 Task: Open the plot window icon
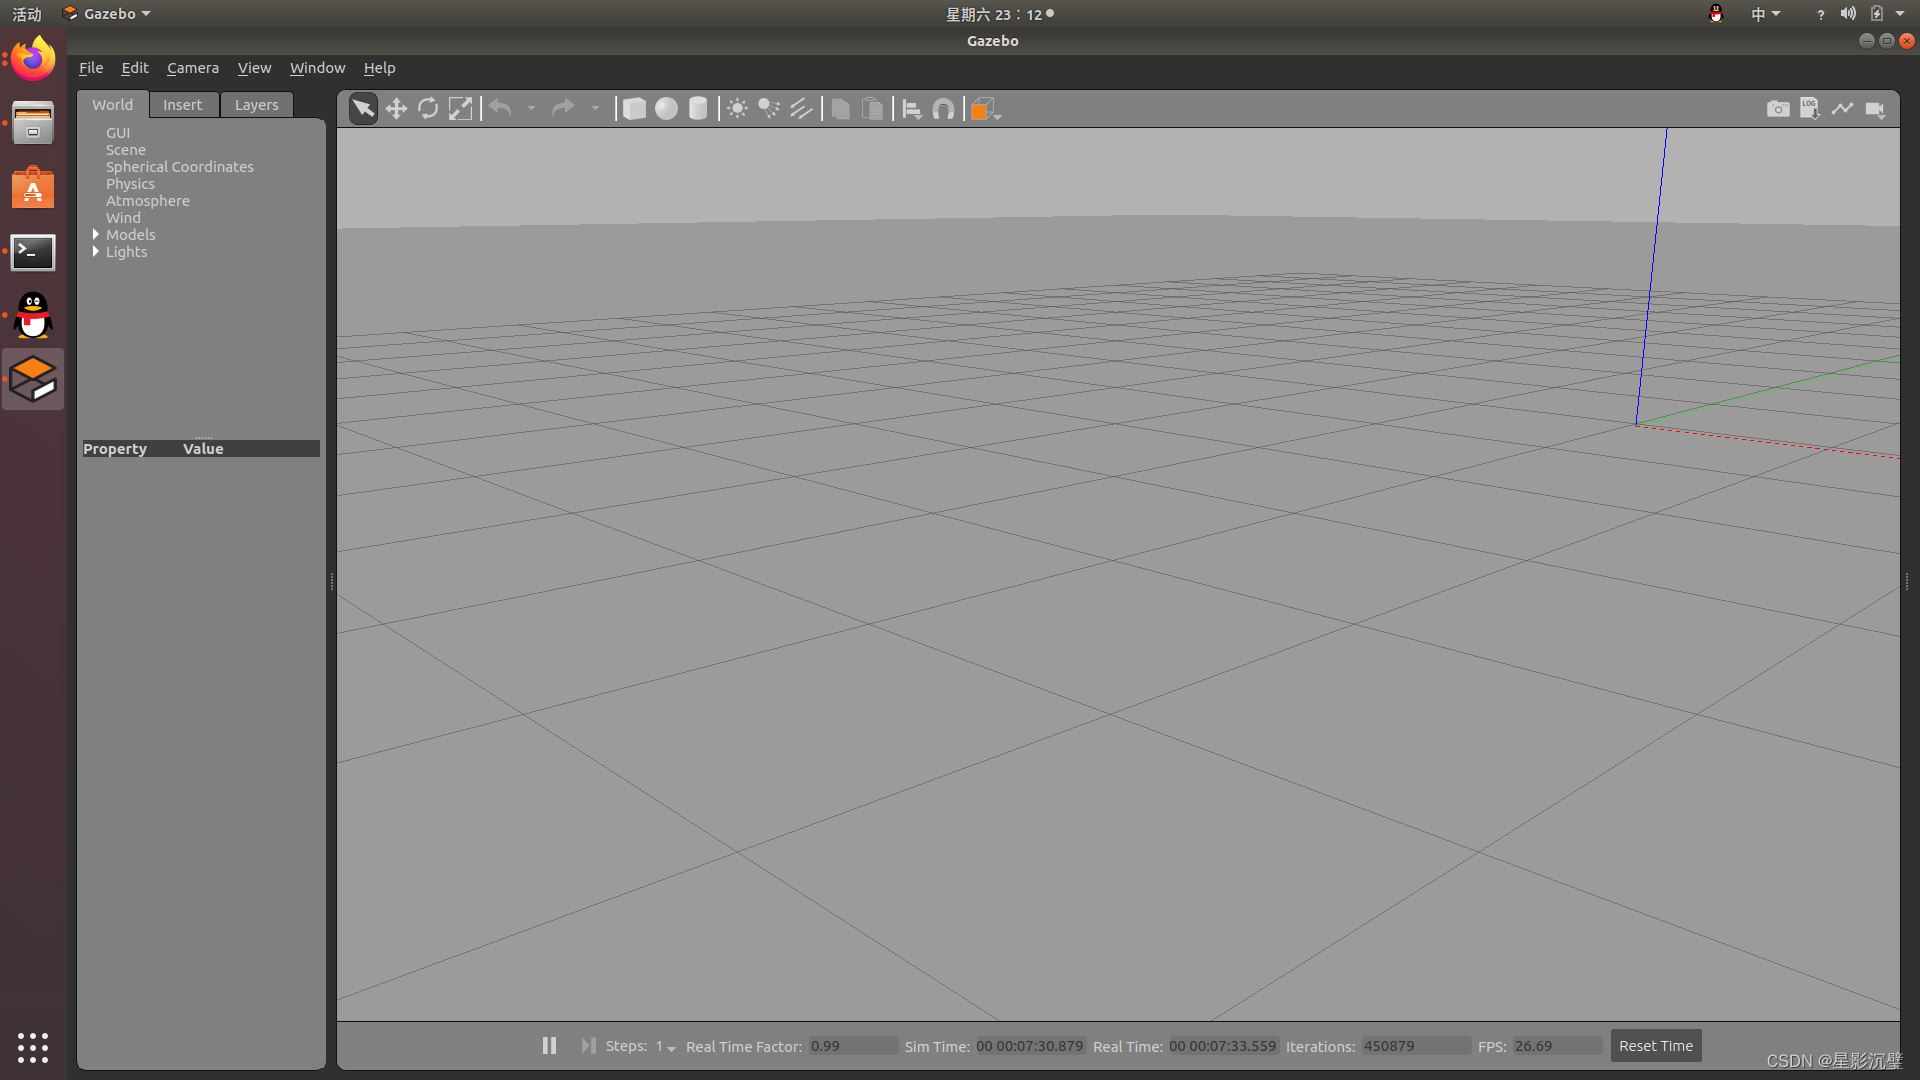(x=1842, y=109)
